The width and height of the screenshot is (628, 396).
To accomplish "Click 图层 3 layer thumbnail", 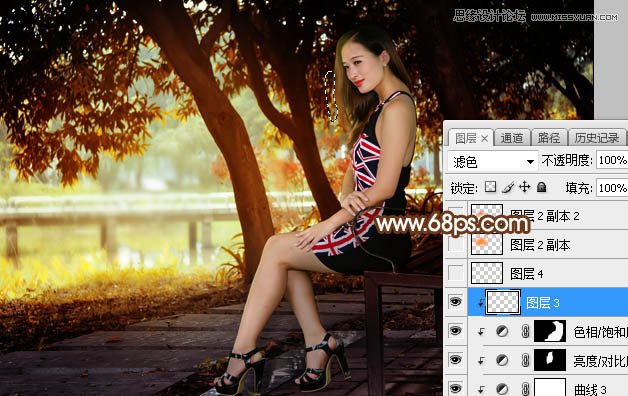I will (x=503, y=302).
